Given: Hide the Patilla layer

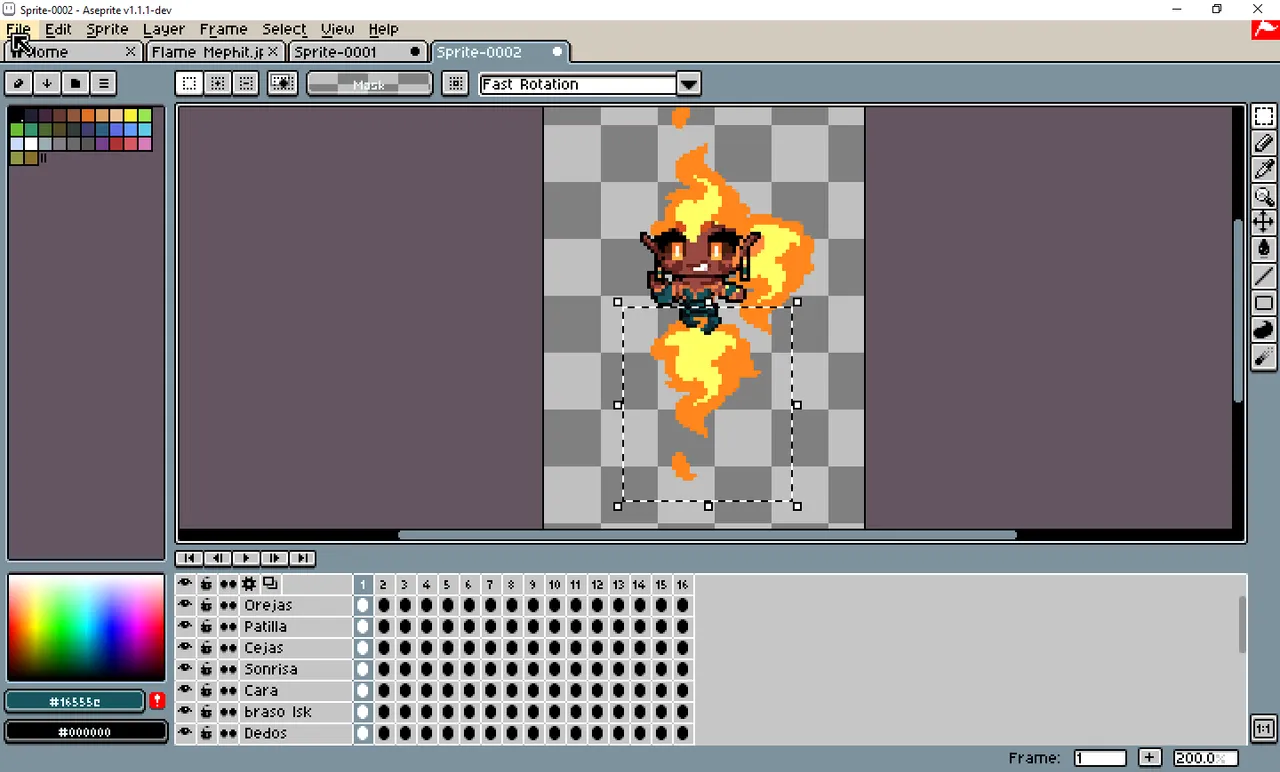Looking at the screenshot, I should point(185,626).
